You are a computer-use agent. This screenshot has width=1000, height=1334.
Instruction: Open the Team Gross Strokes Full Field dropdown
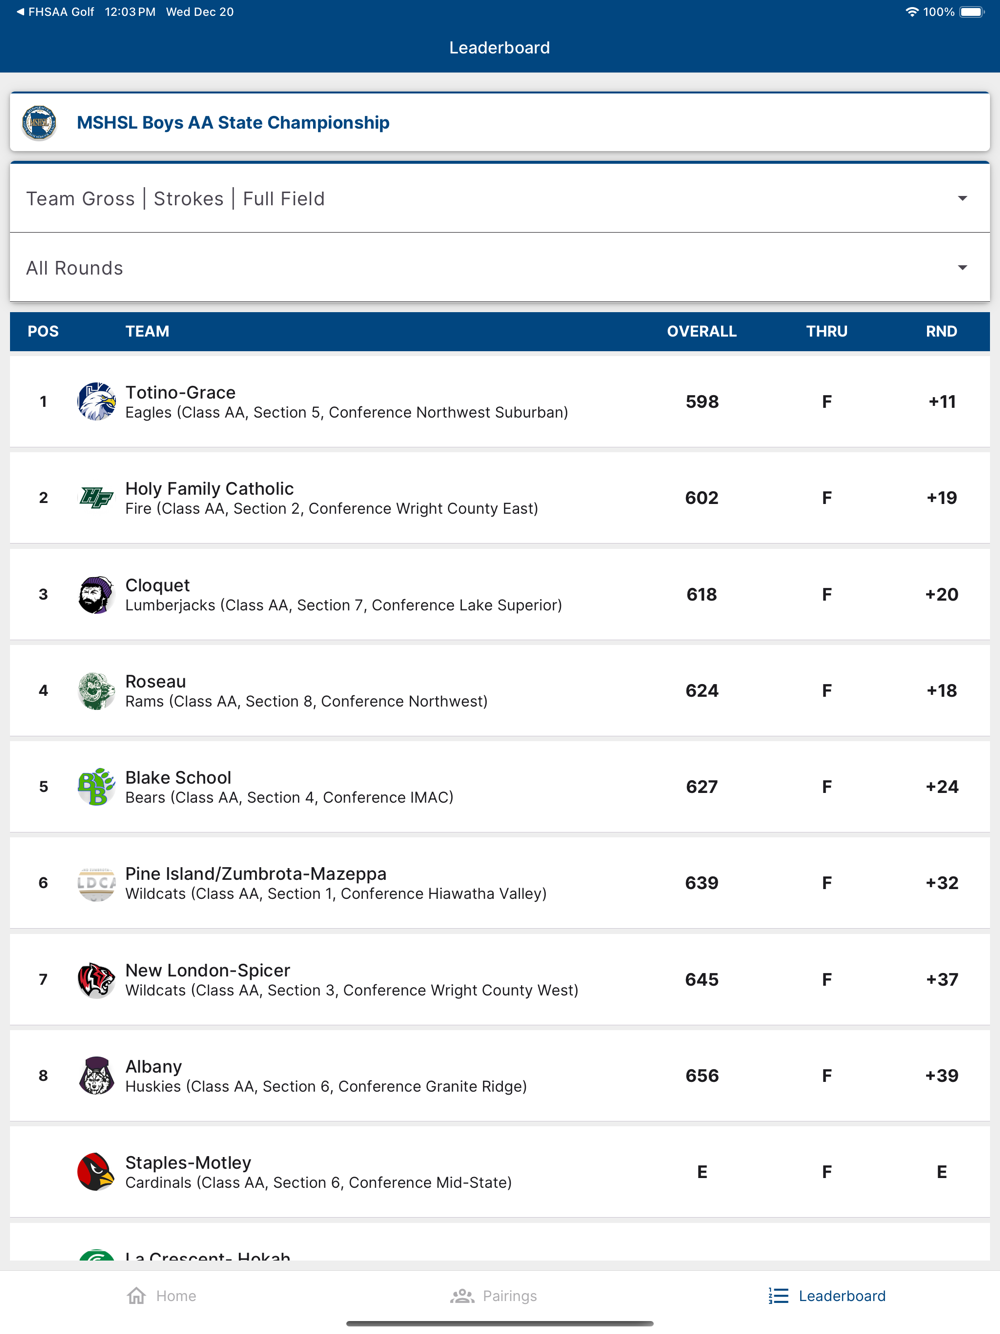500,199
